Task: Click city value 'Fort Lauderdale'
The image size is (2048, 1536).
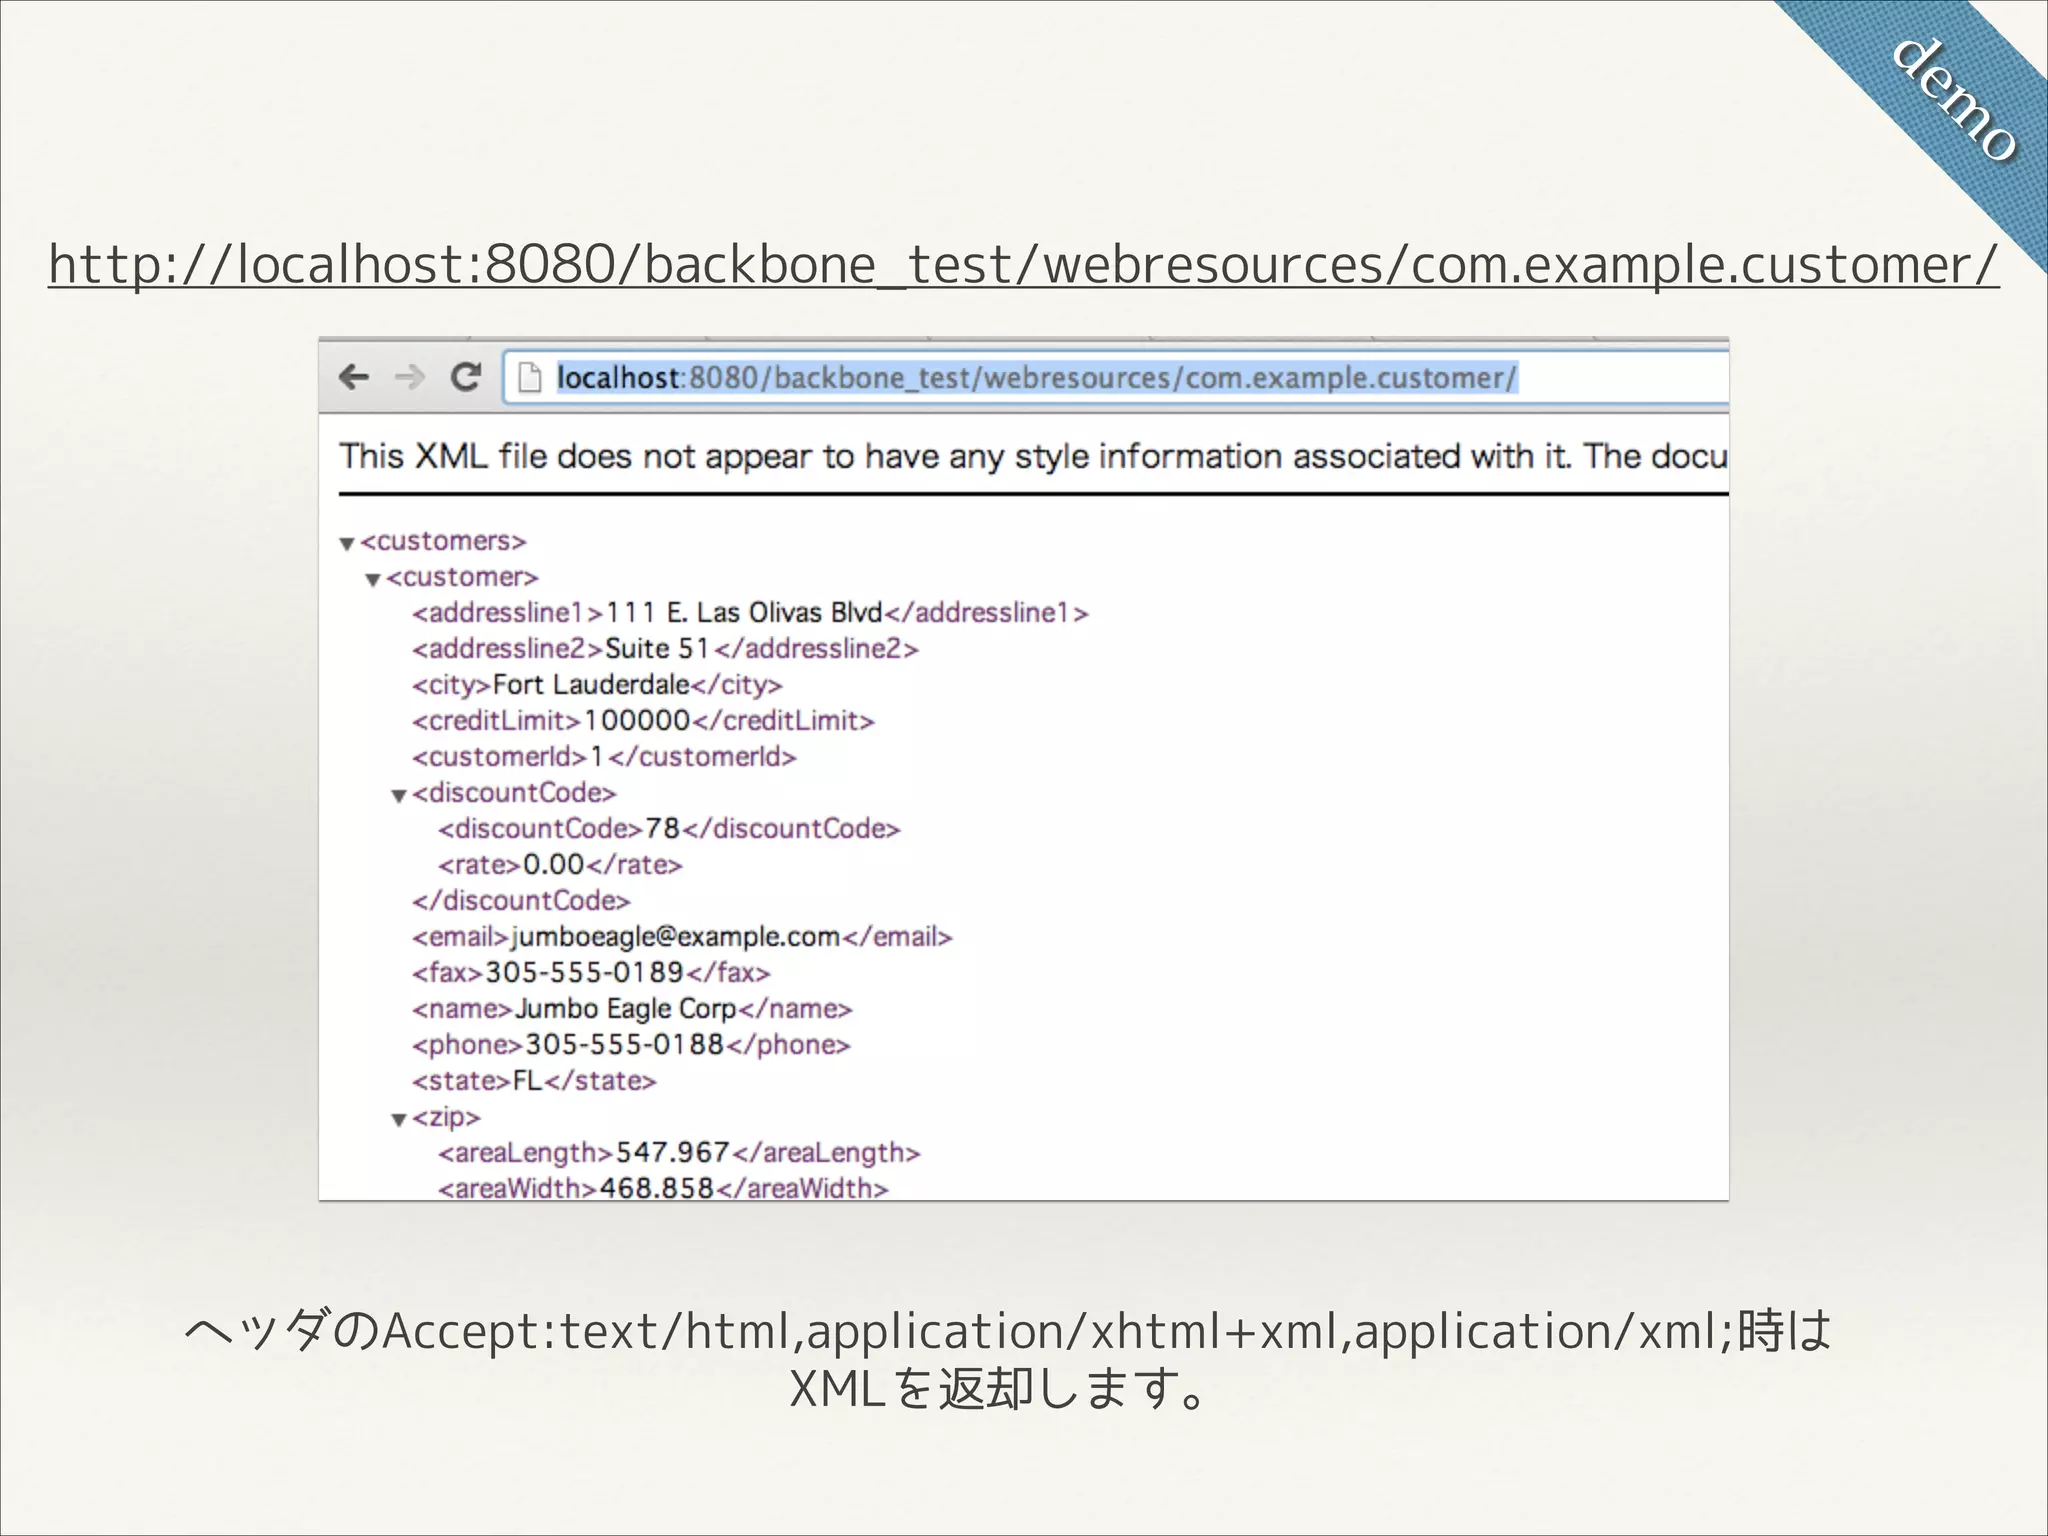Action: pos(591,684)
